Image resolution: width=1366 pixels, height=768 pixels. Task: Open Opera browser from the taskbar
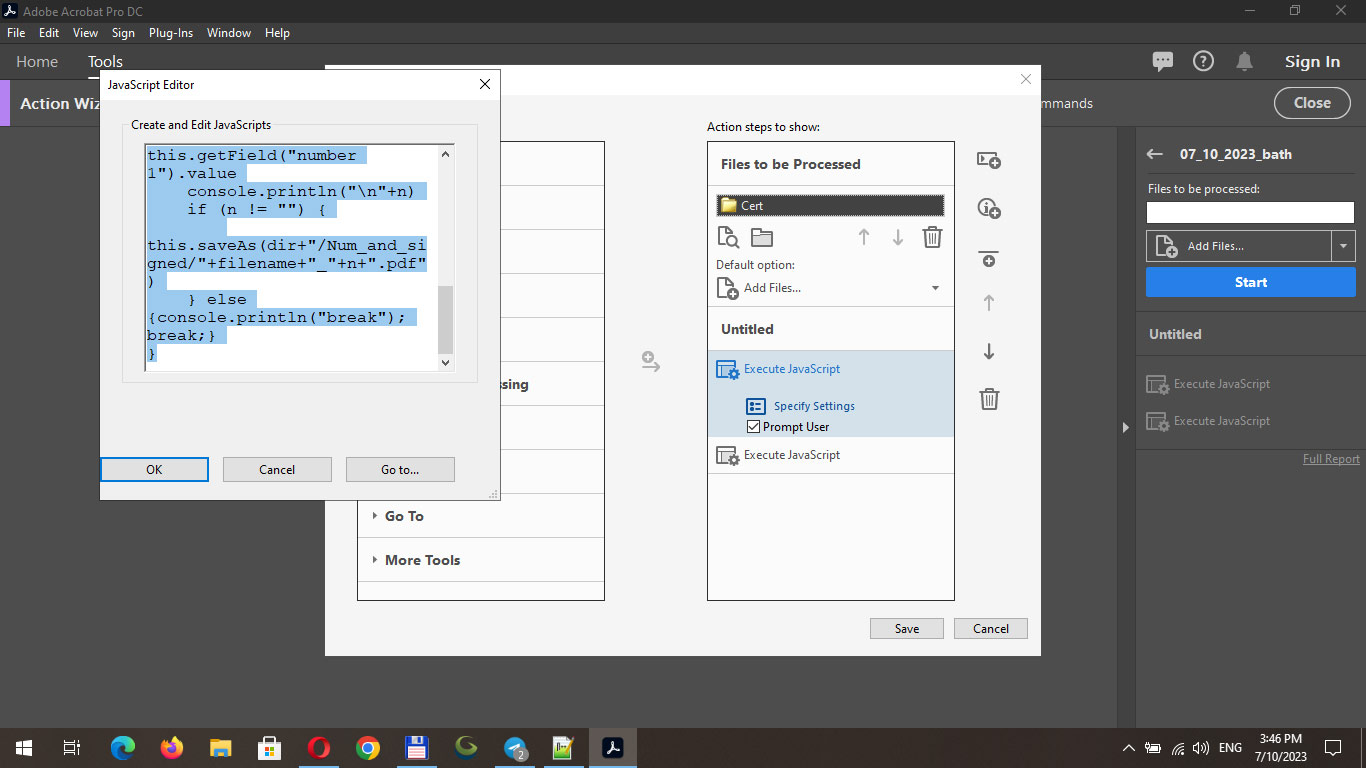click(x=319, y=747)
